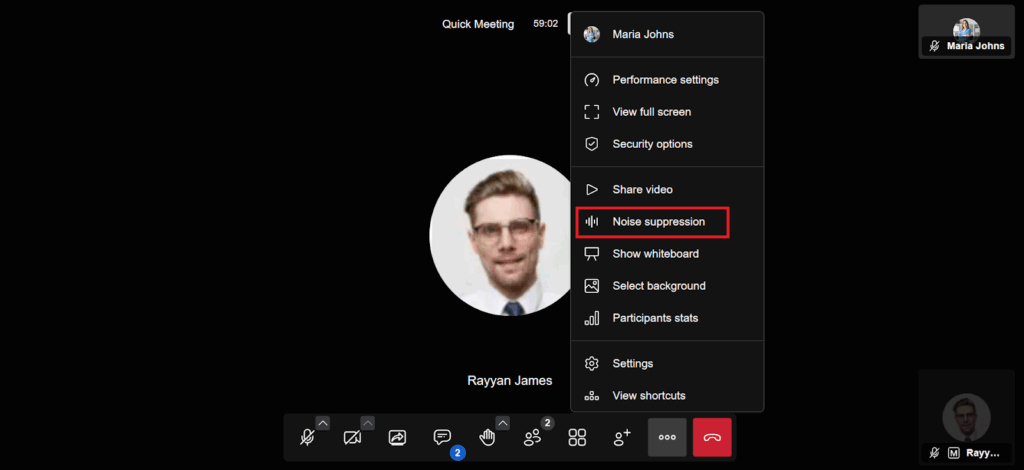The width and height of the screenshot is (1024, 470).
Task: Click Maria Johns profile entry in menu
Action: point(643,34)
